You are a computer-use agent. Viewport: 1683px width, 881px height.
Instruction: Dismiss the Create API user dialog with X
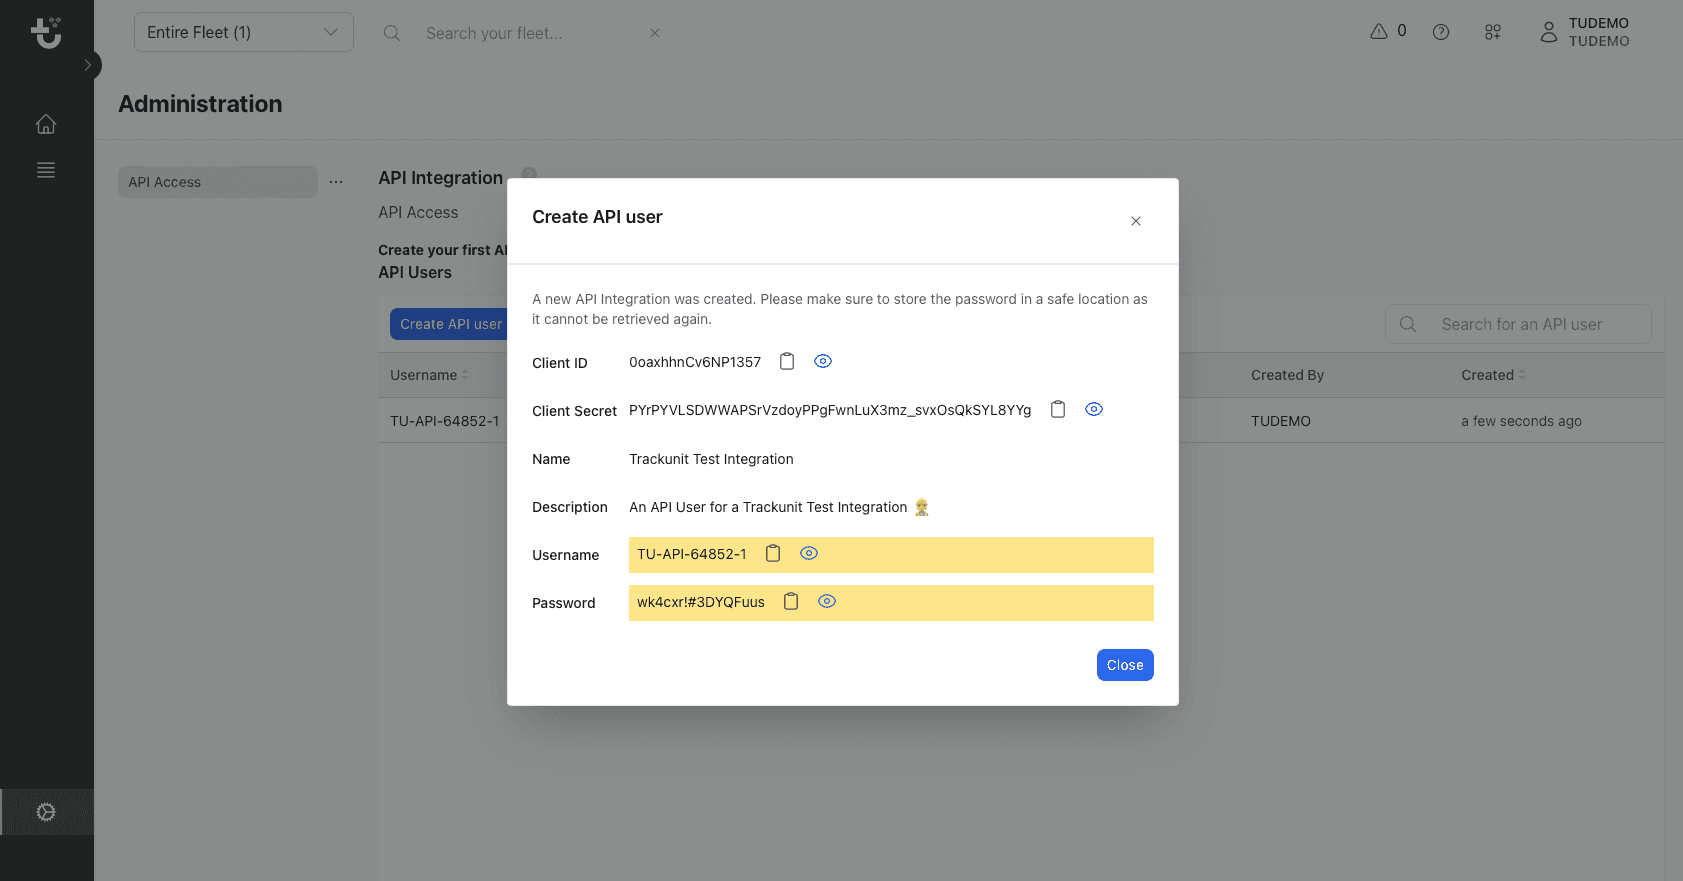[1136, 221]
